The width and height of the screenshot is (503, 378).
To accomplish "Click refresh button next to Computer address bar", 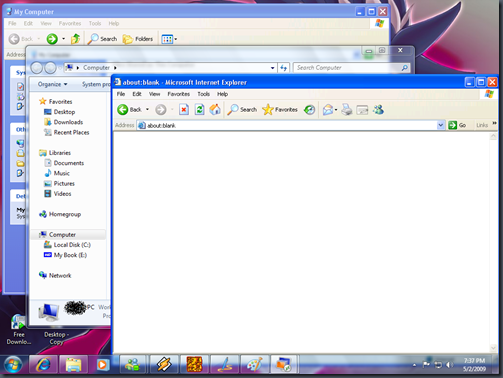I will [283, 68].
